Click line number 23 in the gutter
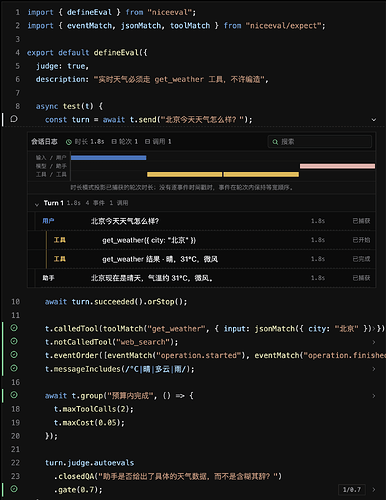The image size is (386, 500). [x=16, y=476]
